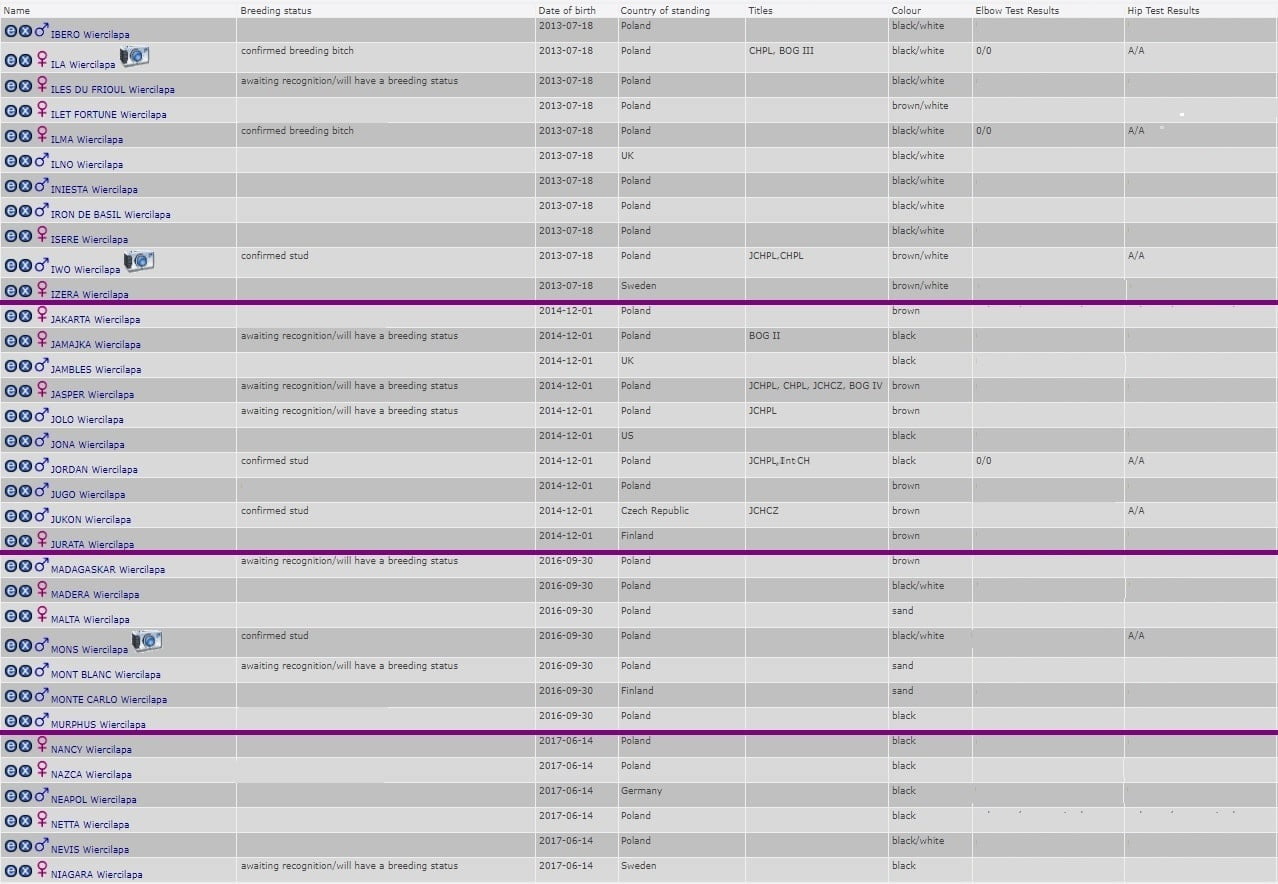1278x884 pixels.
Task: Click the 'e' icon for ILES DU FRIOUL
Action: click(11, 84)
